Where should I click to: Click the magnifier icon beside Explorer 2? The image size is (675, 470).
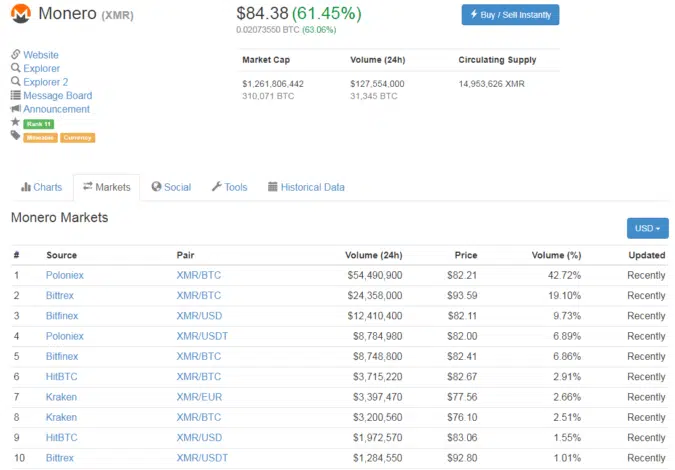tap(15, 81)
